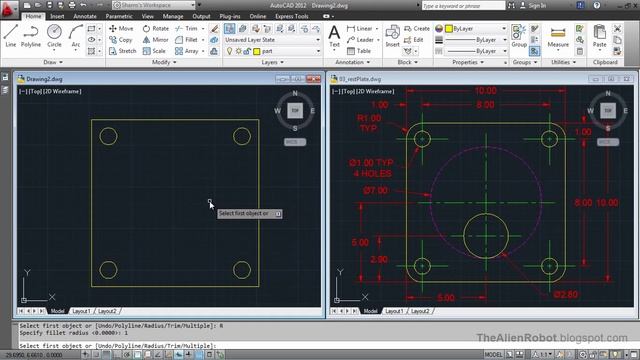This screenshot has width=640, height=360.
Task: Click the Edit block button
Action: (413, 40)
